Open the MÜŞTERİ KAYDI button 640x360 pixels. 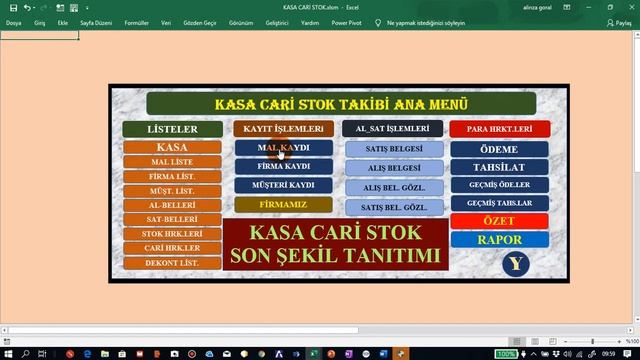(284, 185)
